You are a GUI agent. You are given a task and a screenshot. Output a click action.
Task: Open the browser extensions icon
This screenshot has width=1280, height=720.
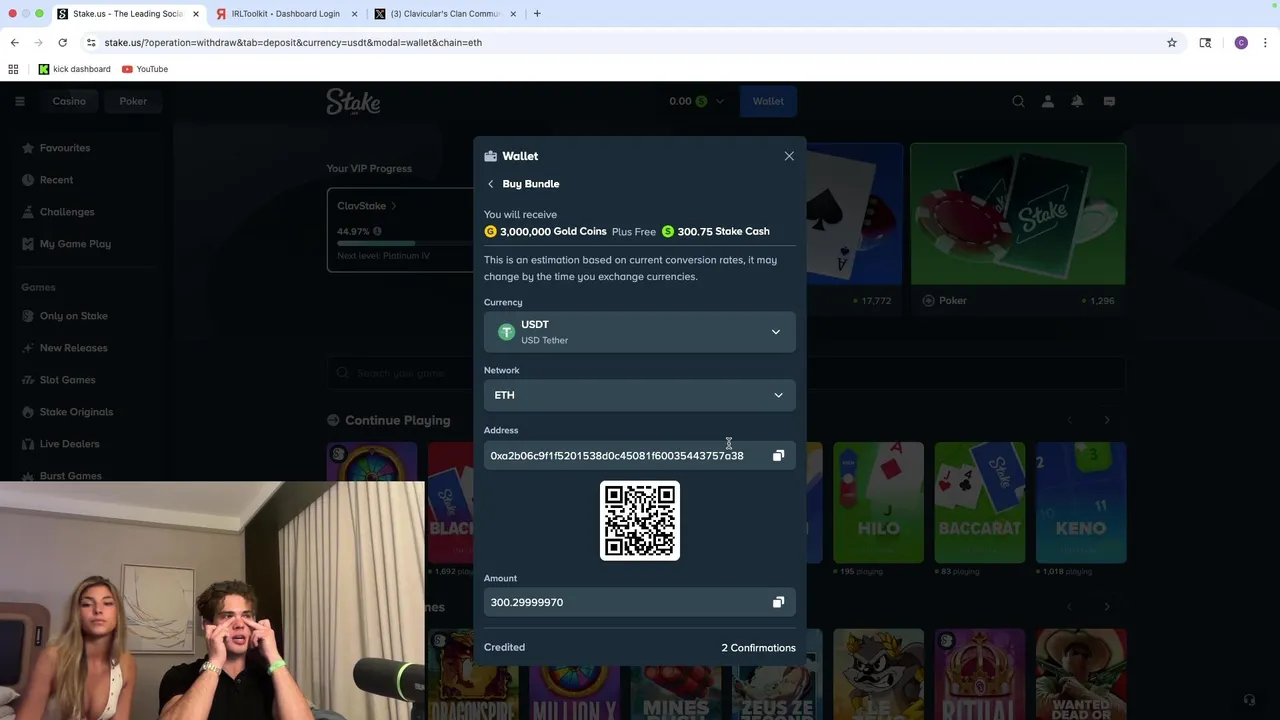click(x=1205, y=43)
